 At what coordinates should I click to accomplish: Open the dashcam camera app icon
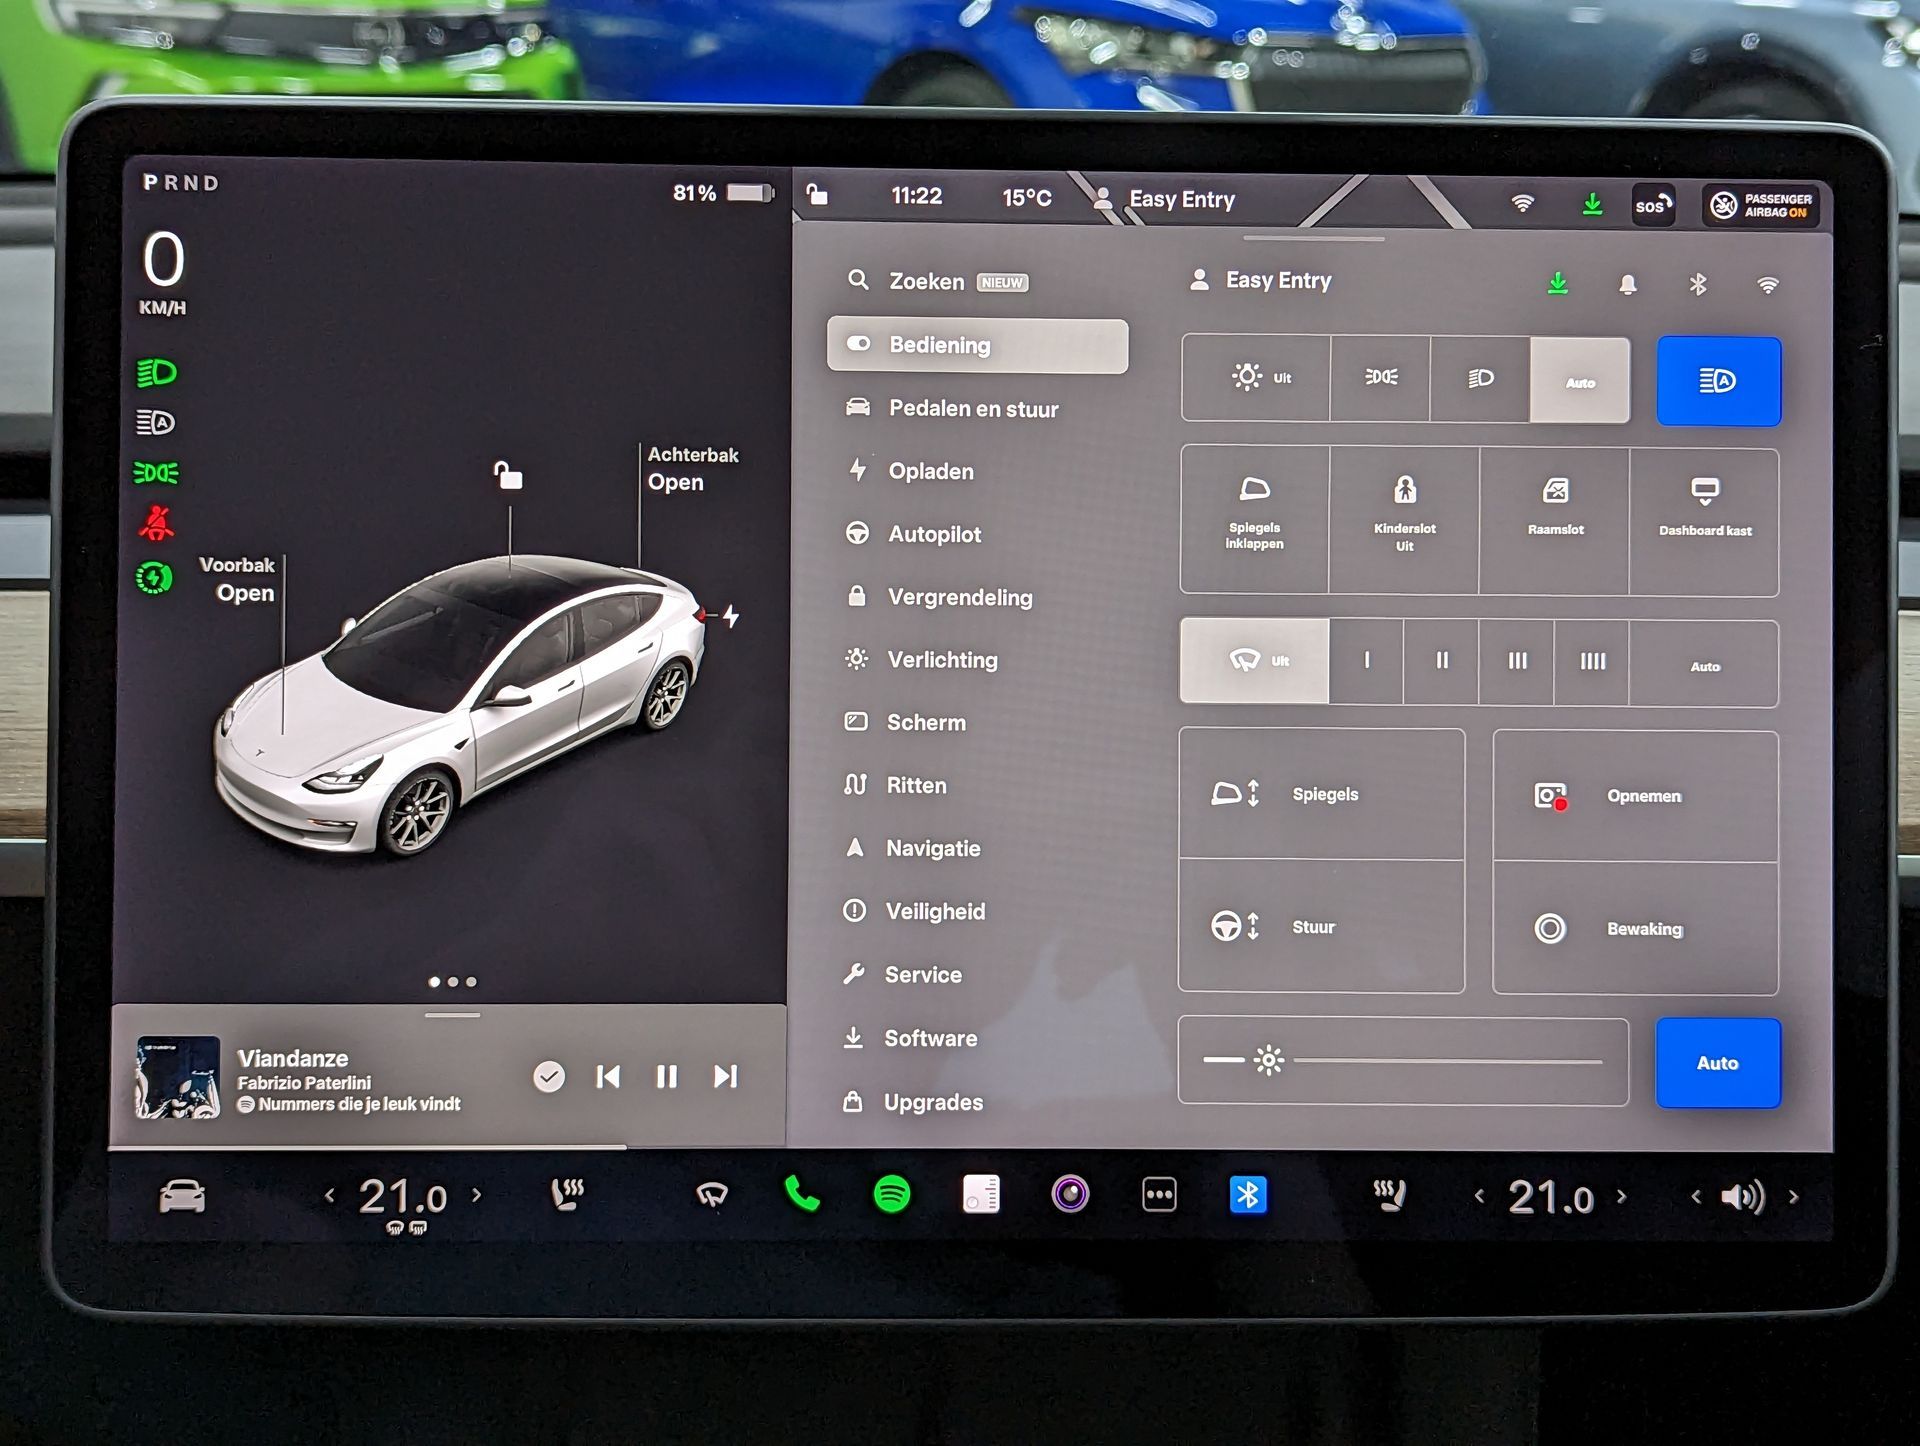1070,1194
